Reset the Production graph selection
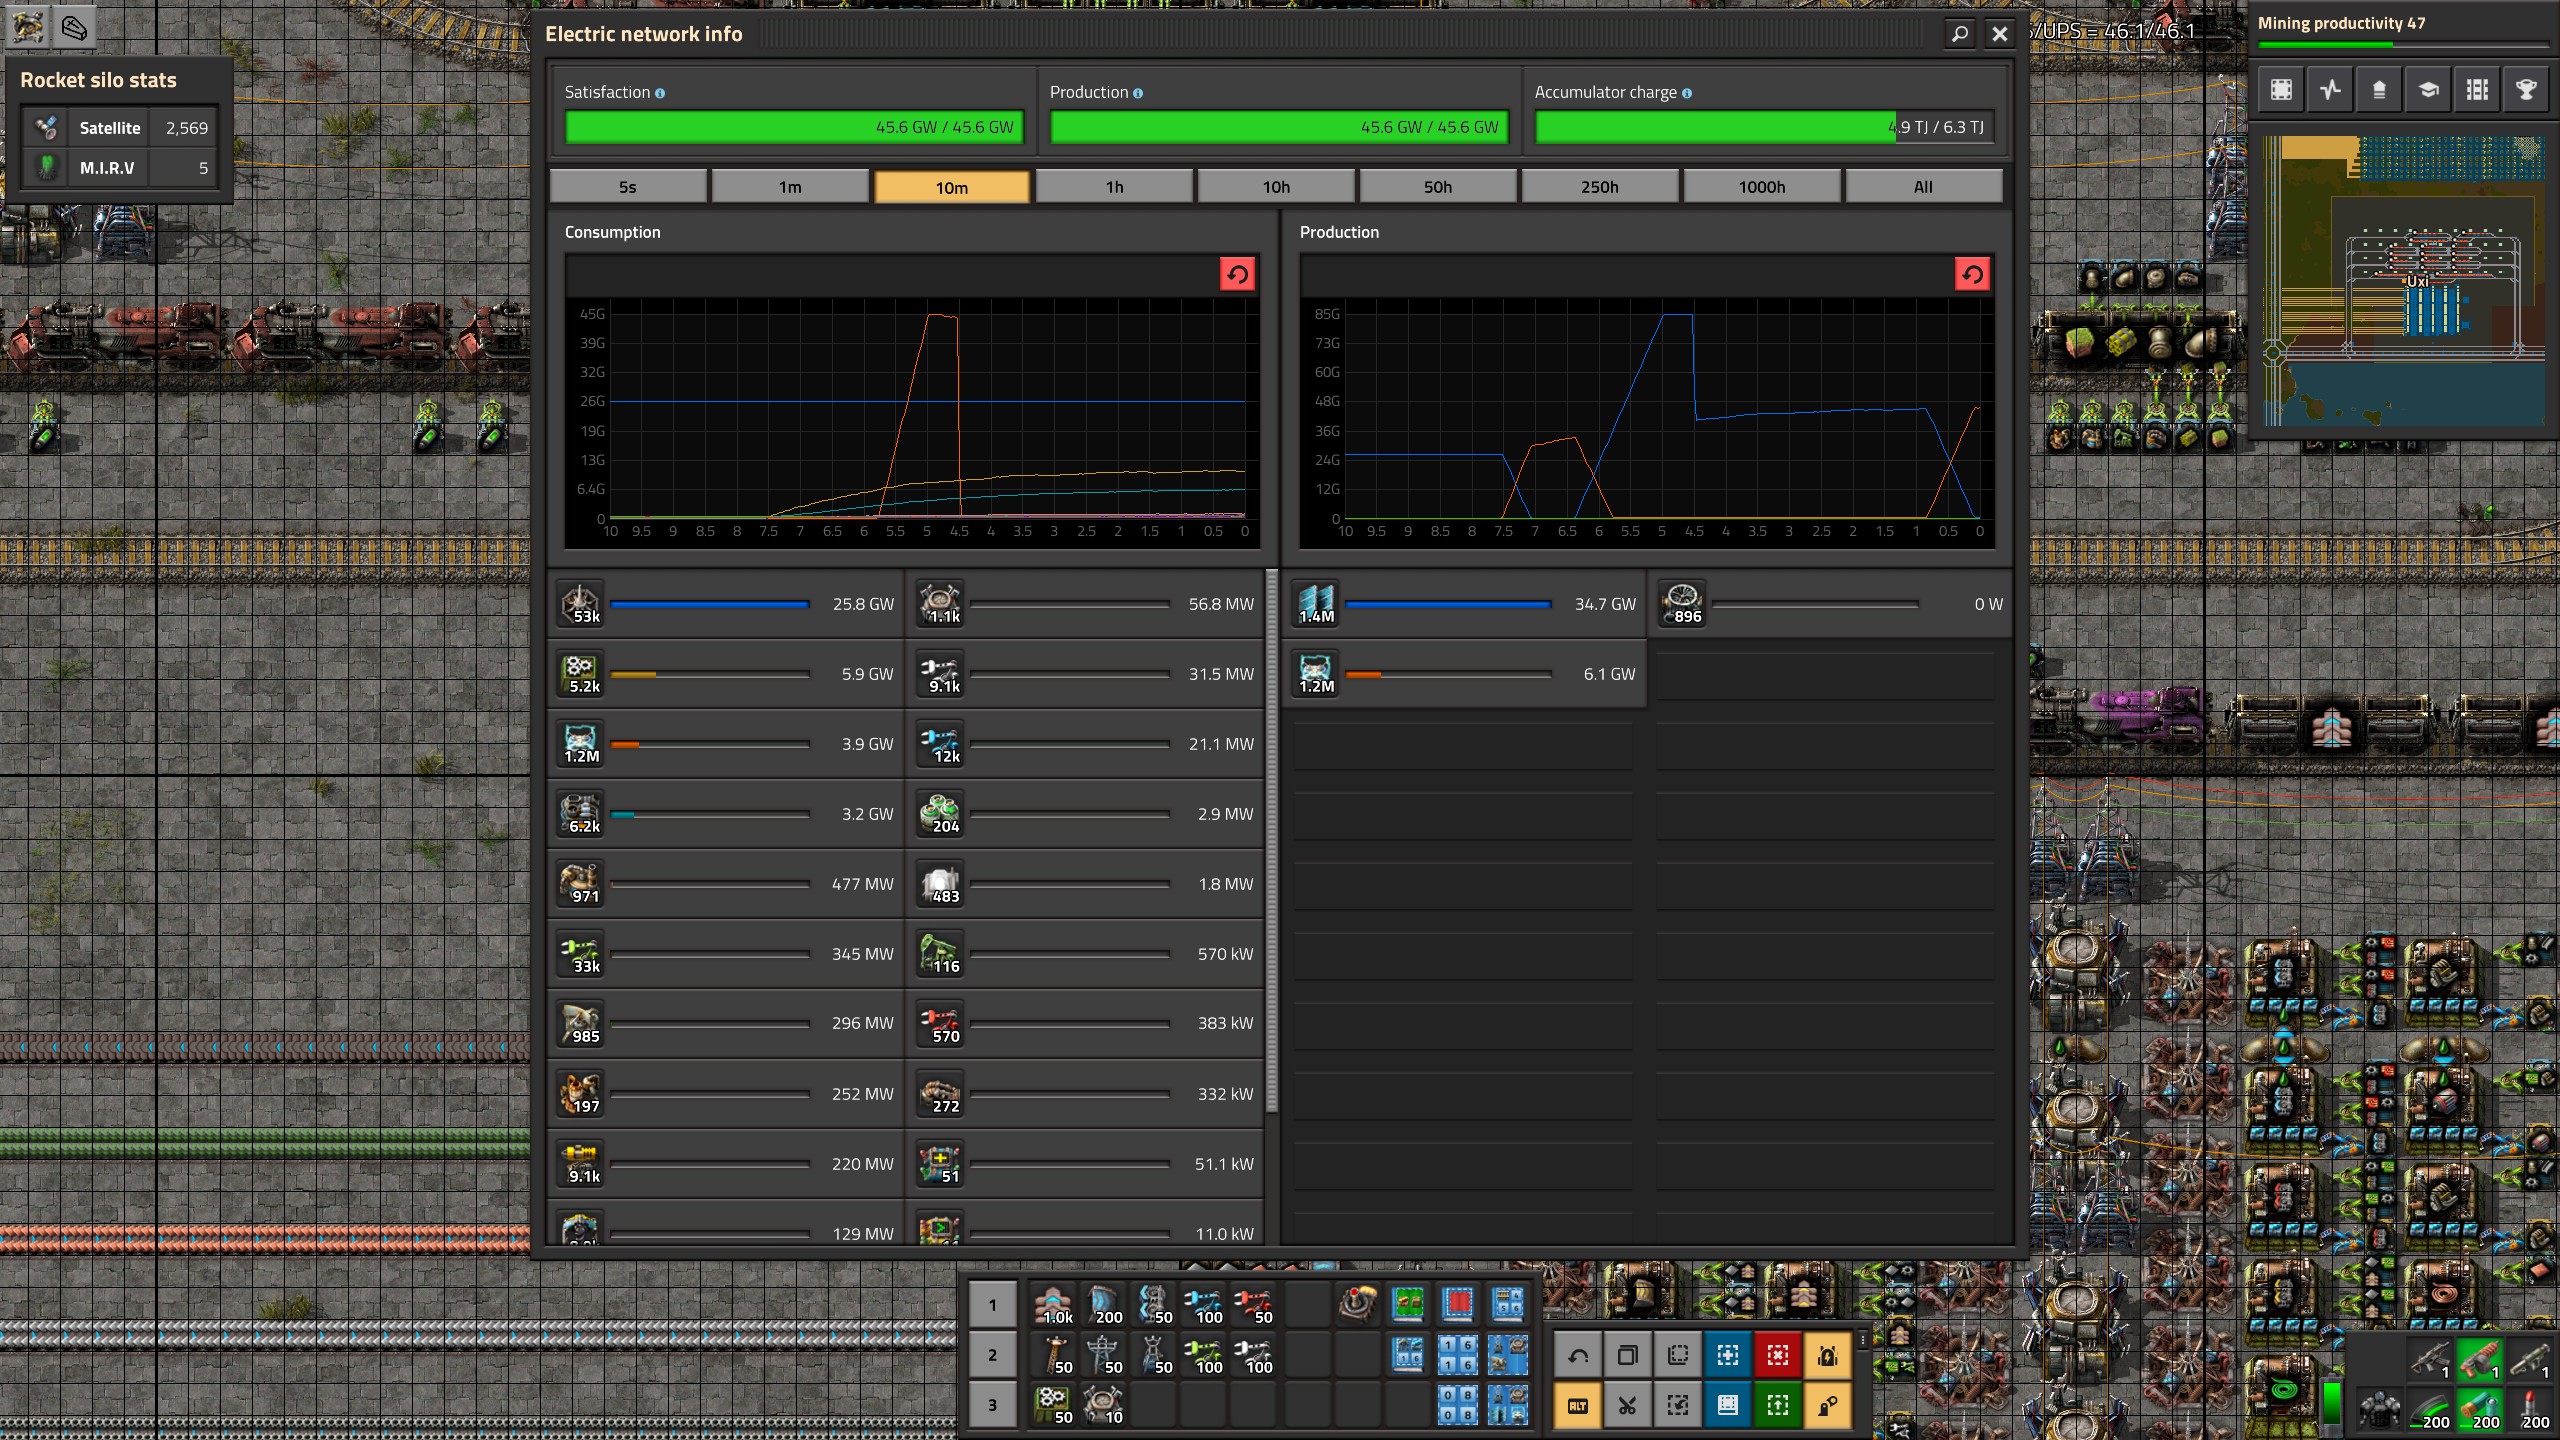 (x=1972, y=274)
